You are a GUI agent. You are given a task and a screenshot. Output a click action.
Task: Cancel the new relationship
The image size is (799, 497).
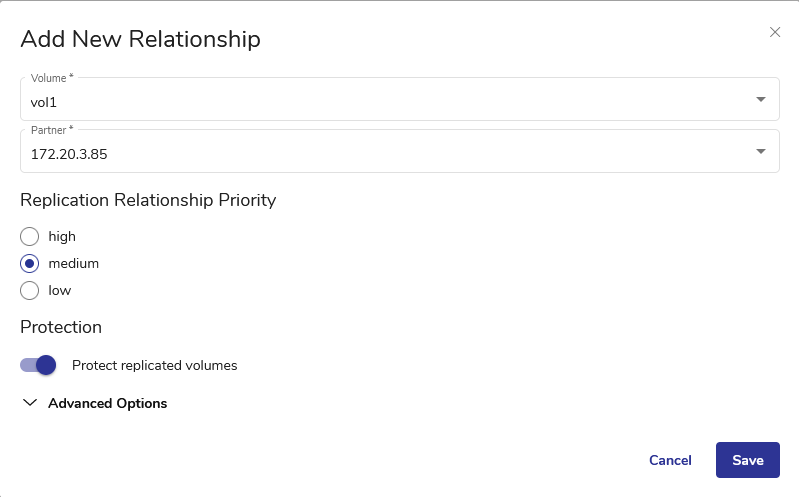pyautogui.click(x=670, y=460)
